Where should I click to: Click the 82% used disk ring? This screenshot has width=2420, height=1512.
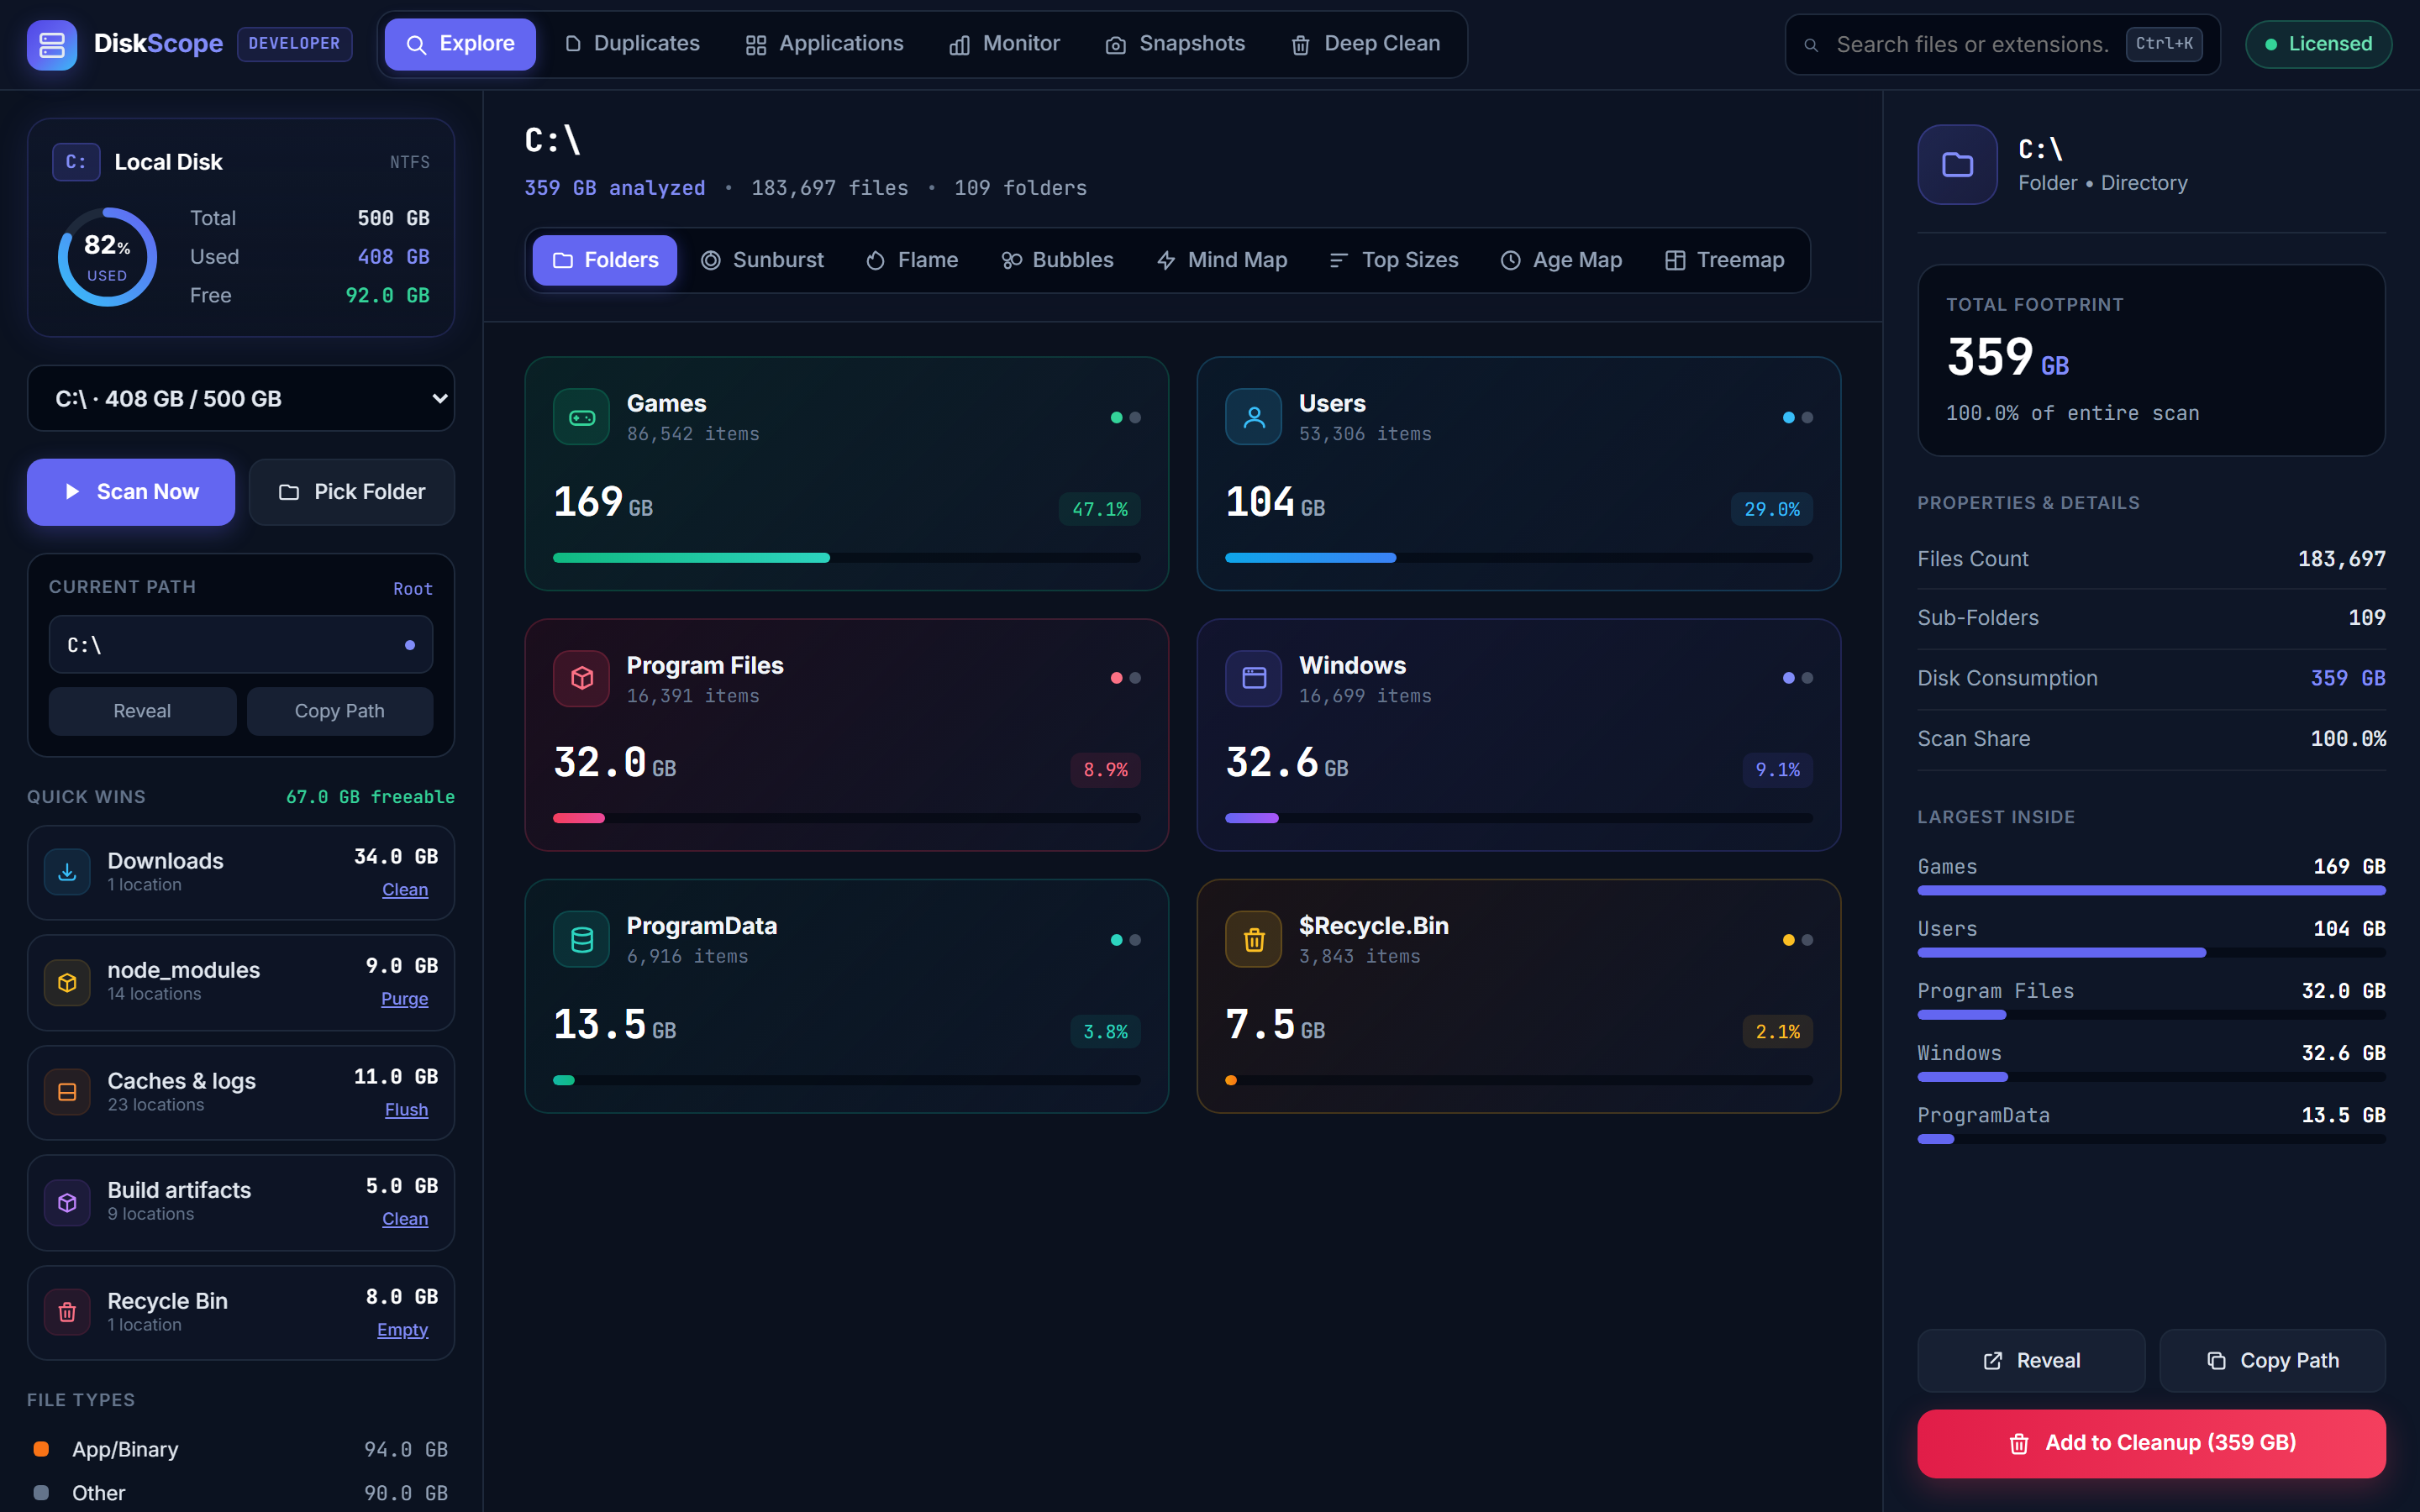[107, 257]
